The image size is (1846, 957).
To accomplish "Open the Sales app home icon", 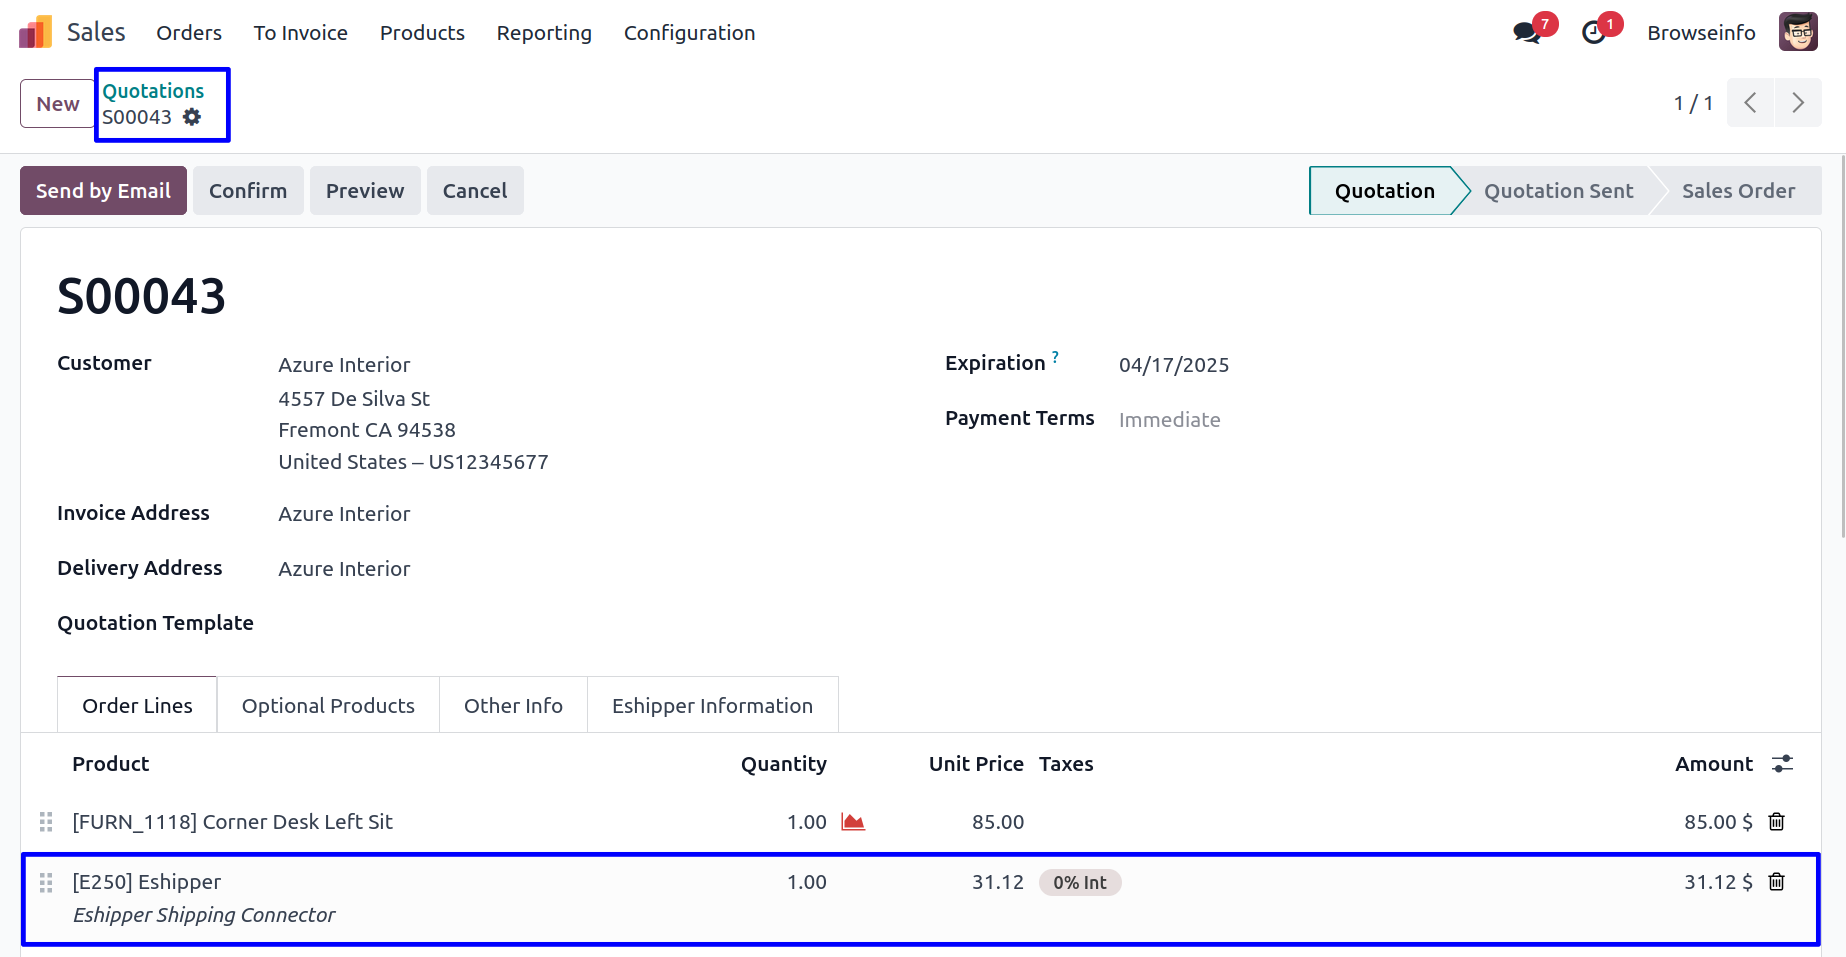I will [35, 33].
